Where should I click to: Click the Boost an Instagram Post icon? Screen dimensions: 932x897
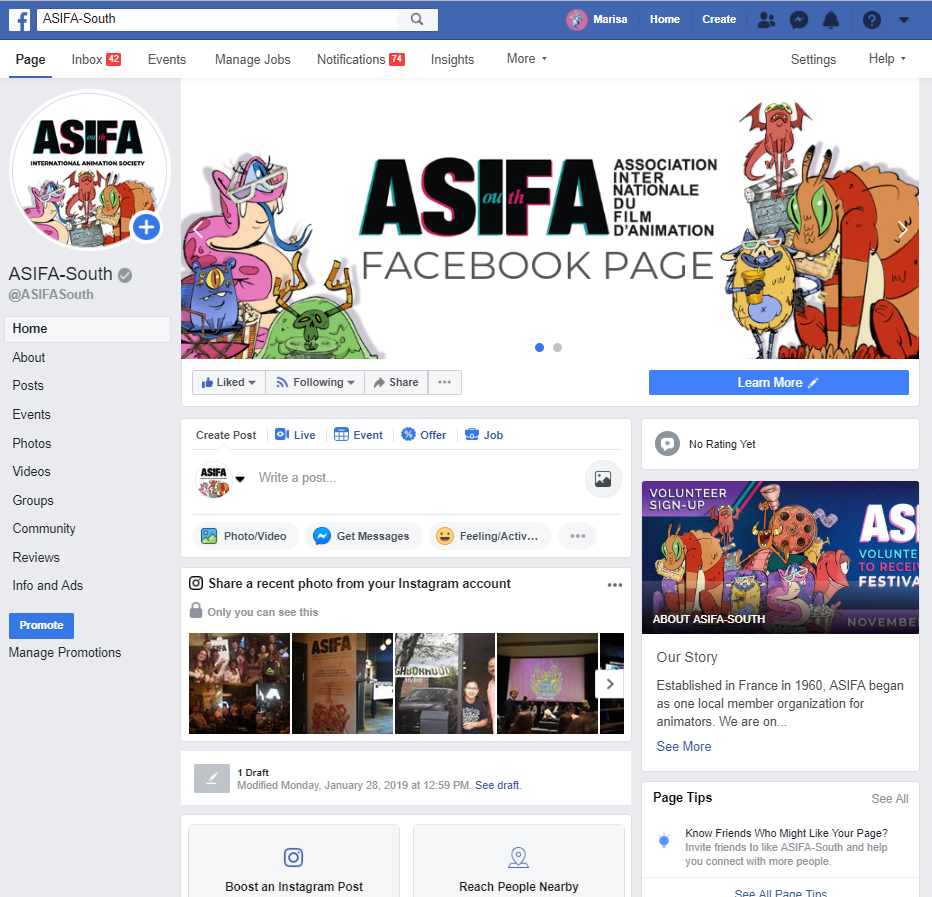click(x=294, y=857)
